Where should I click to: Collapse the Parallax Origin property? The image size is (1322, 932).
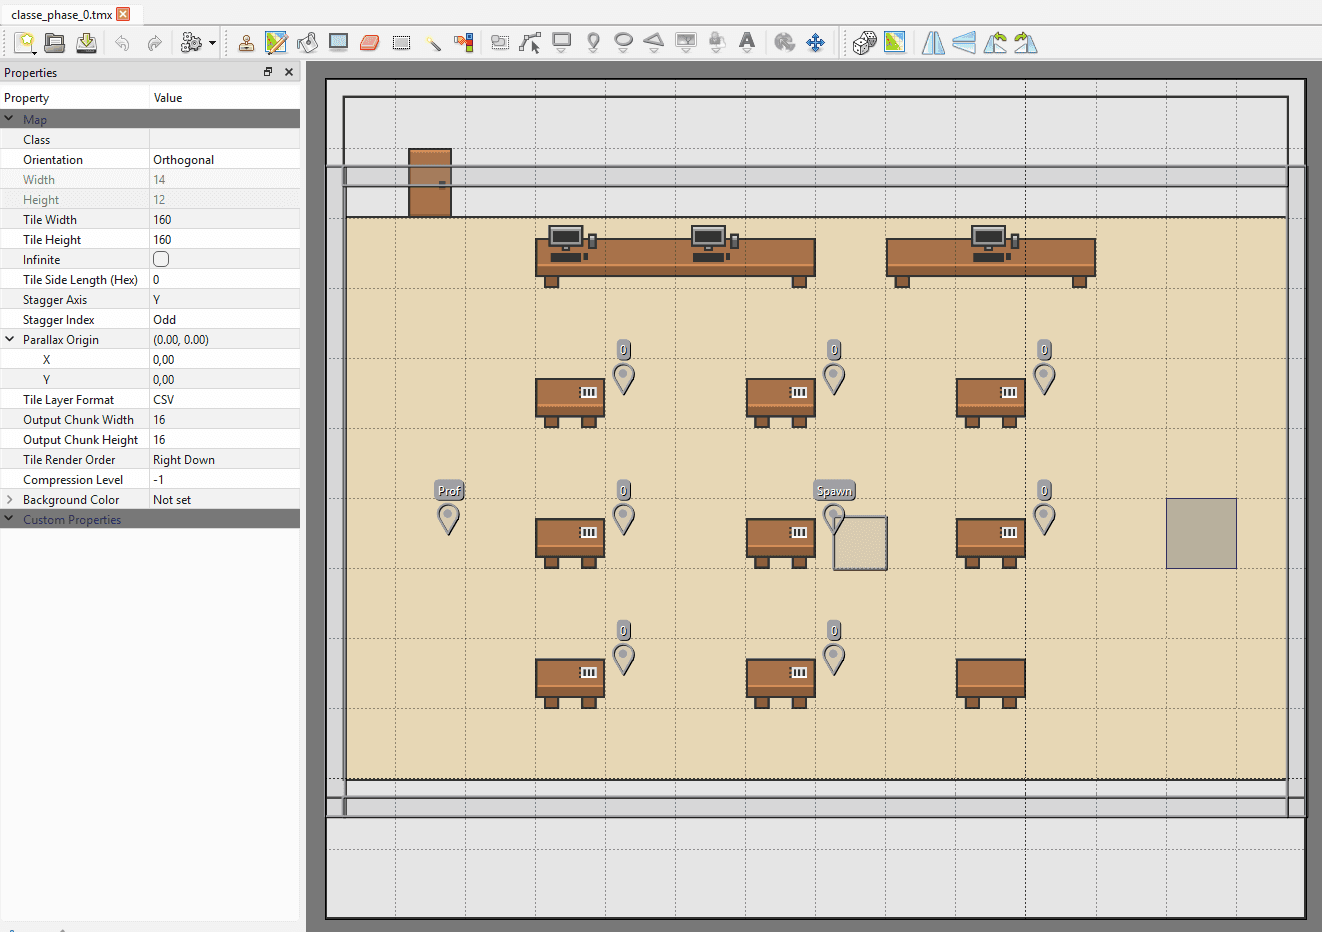tap(9, 339)
